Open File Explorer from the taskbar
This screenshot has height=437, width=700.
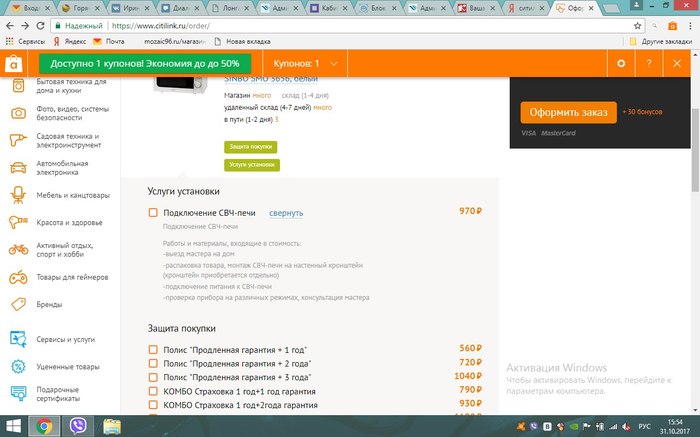(x=112, y=426)
